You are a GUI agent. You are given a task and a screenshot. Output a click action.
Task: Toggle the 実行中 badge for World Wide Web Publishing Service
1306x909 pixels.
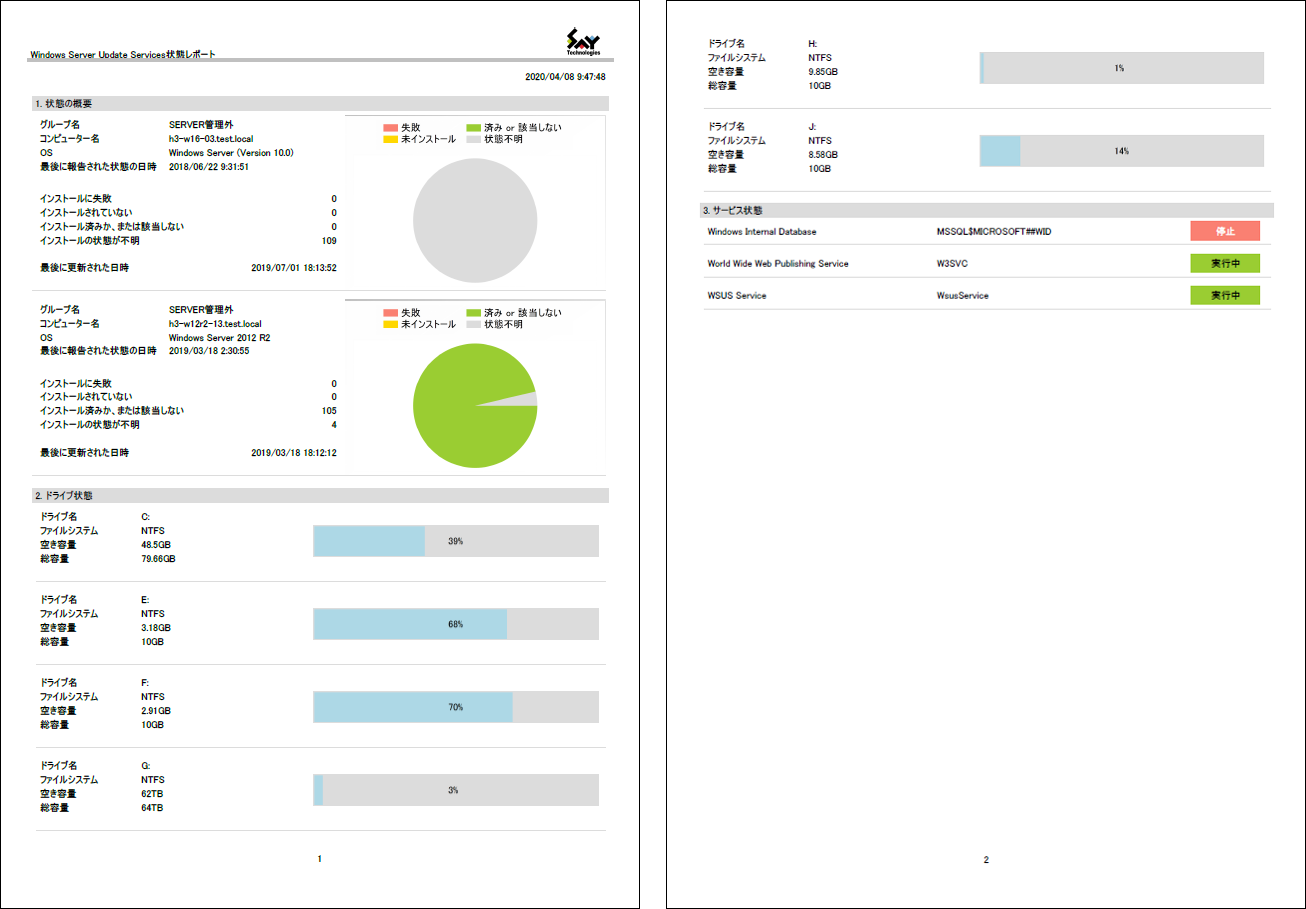[x=1225, y=263]
